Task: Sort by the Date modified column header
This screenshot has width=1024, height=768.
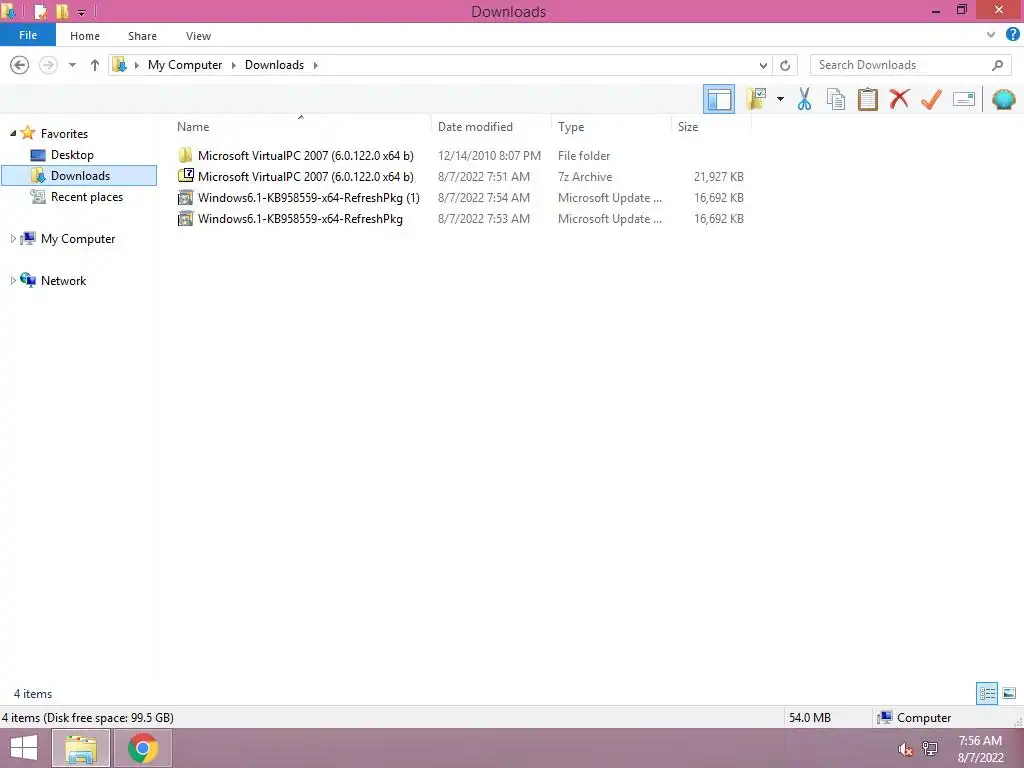Action: [491, 127]
